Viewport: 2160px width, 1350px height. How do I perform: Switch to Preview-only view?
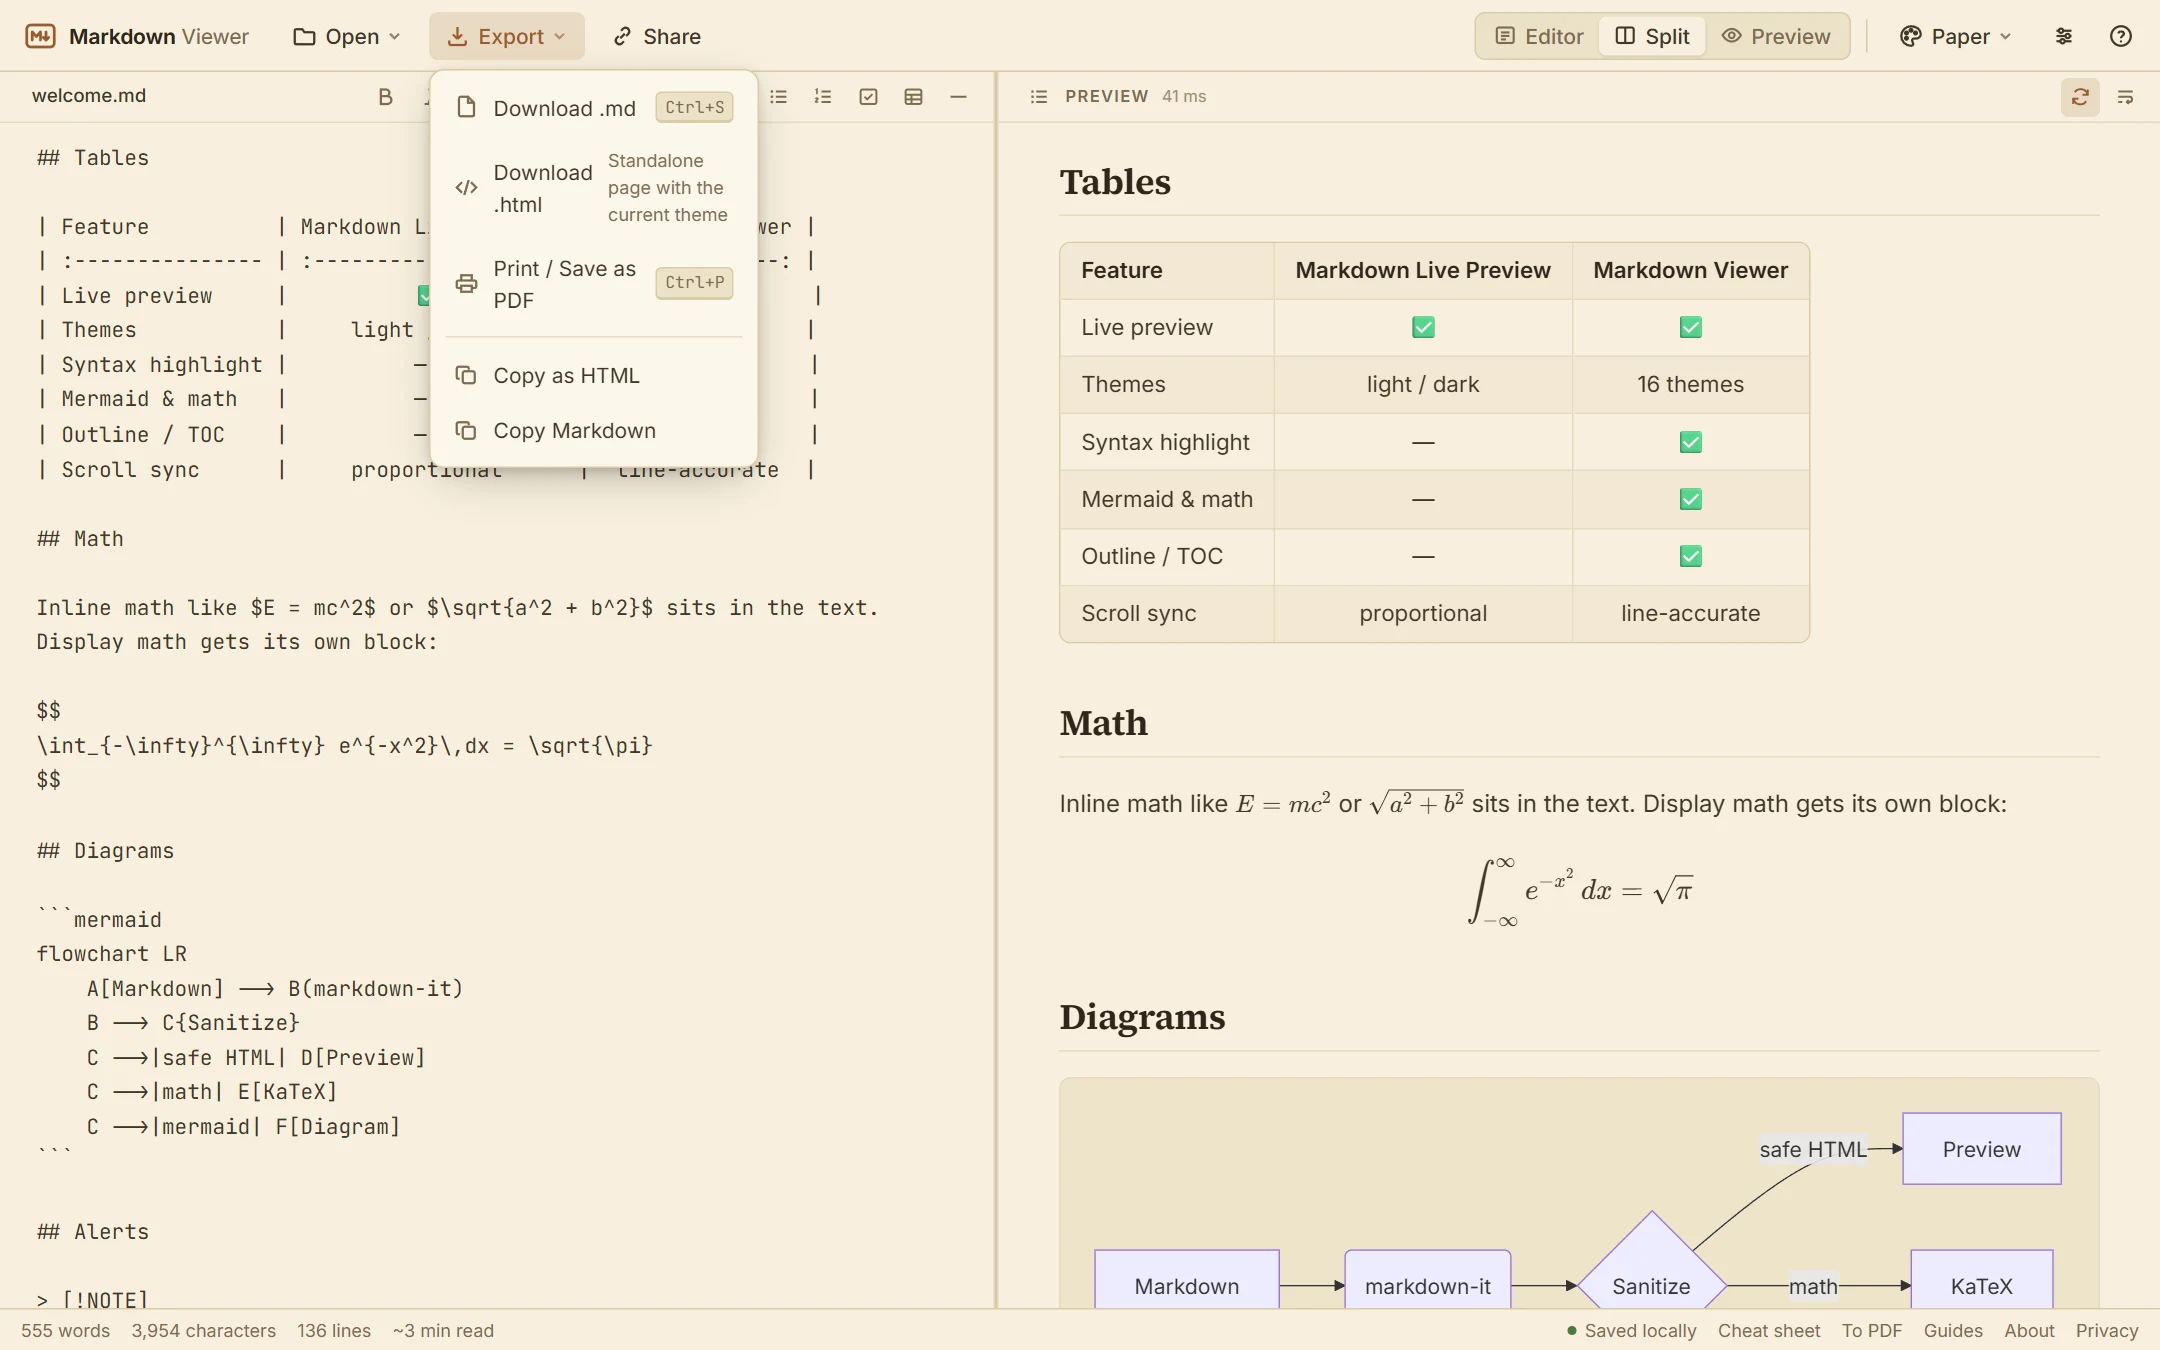pyautogui.click(x=1776, y=36)
